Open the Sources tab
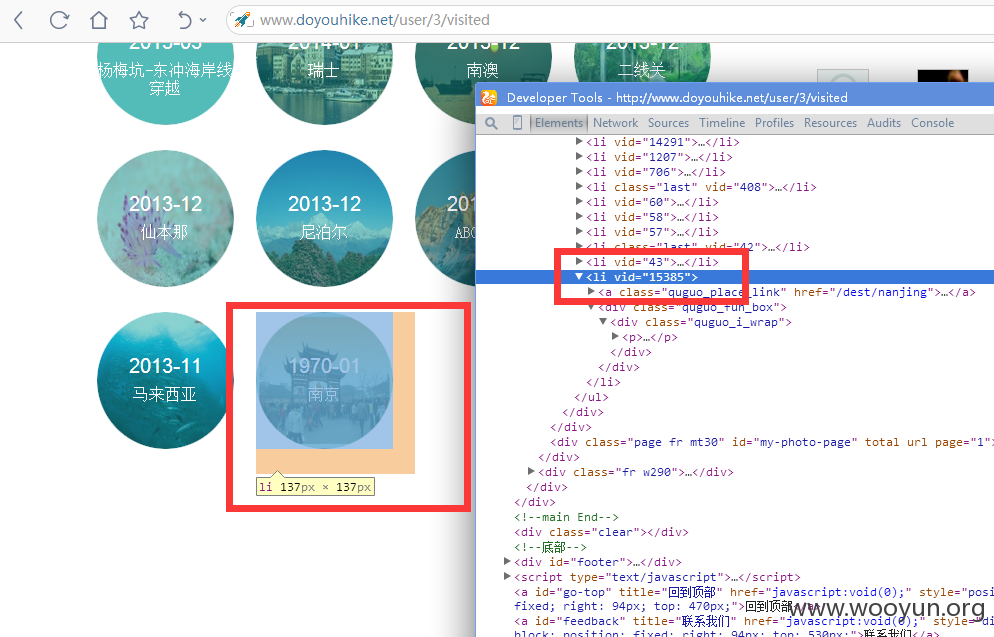 (x=668, y=123)
